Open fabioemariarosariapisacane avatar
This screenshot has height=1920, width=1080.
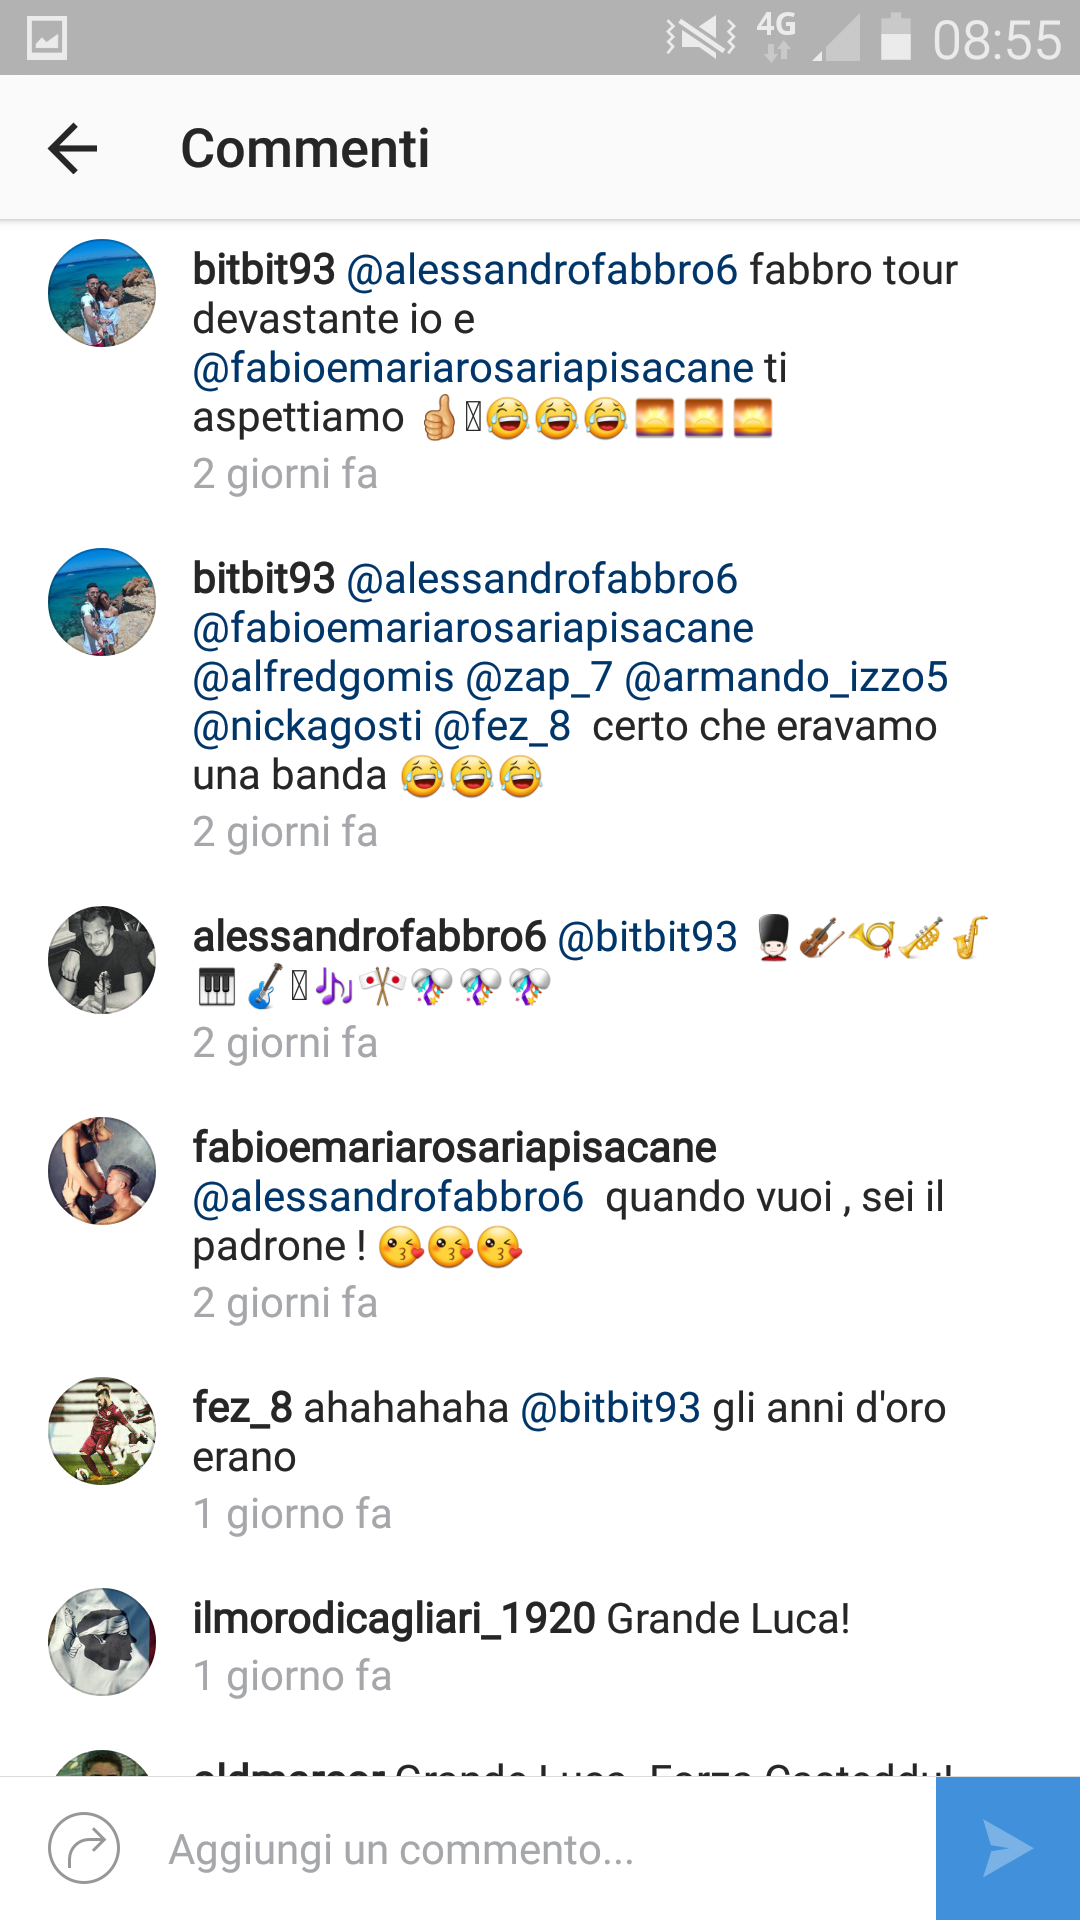coord(102,1171)
